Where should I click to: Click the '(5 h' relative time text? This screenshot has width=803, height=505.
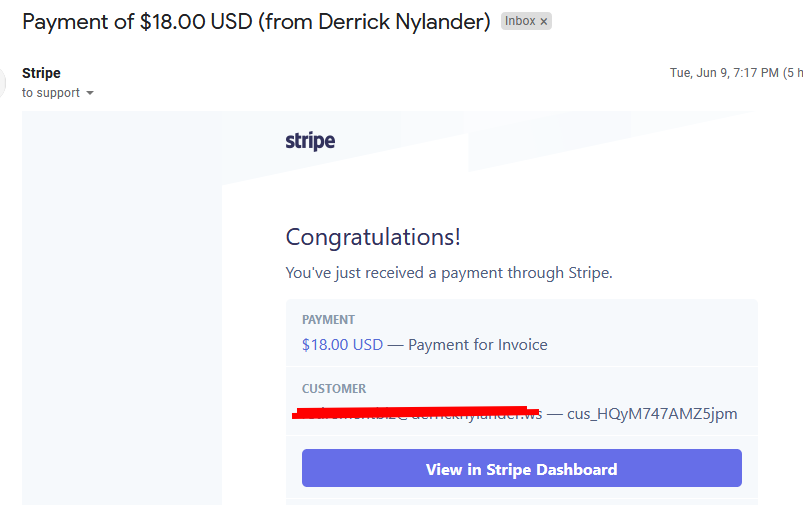(x=792, y=73)
